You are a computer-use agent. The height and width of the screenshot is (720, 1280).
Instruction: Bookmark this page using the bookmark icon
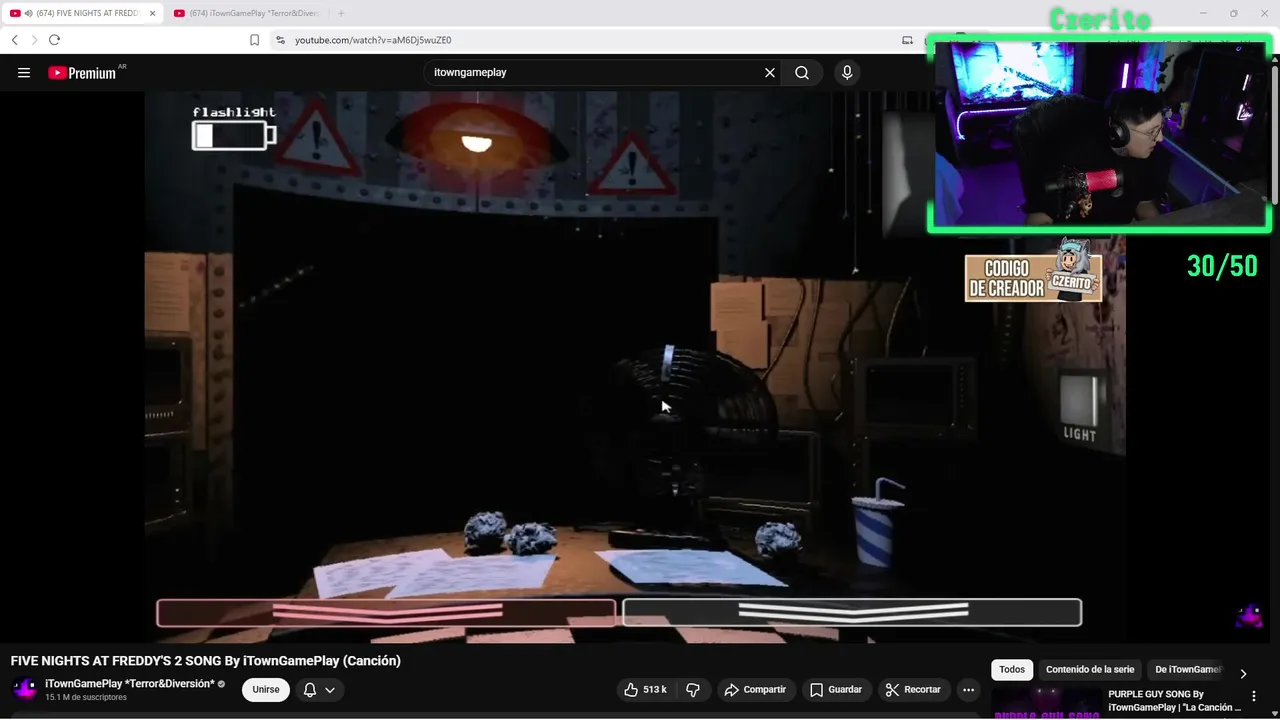[254, 40]
